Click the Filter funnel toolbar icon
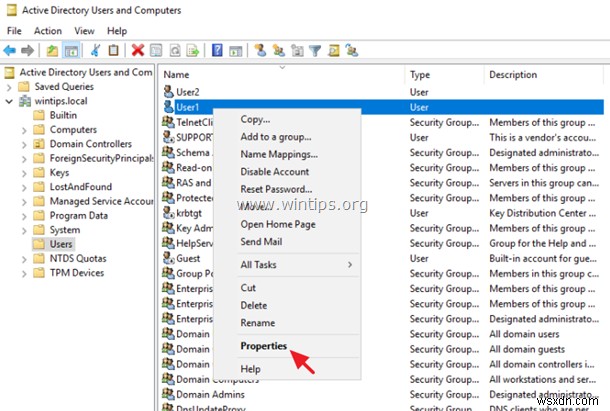 tap(315, 51)
